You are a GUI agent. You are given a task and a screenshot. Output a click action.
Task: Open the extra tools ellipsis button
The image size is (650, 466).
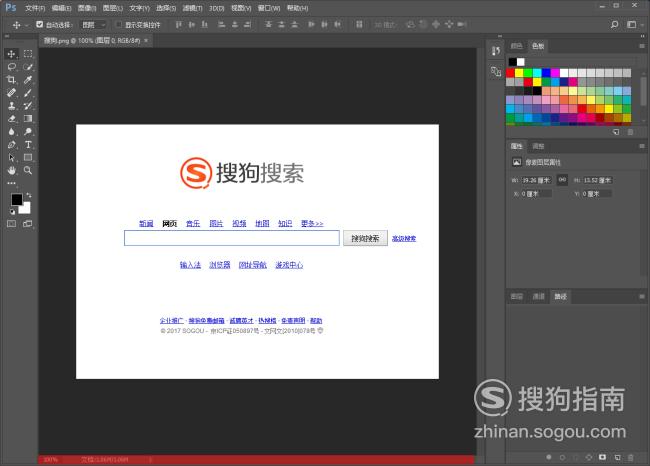(11, 183)
